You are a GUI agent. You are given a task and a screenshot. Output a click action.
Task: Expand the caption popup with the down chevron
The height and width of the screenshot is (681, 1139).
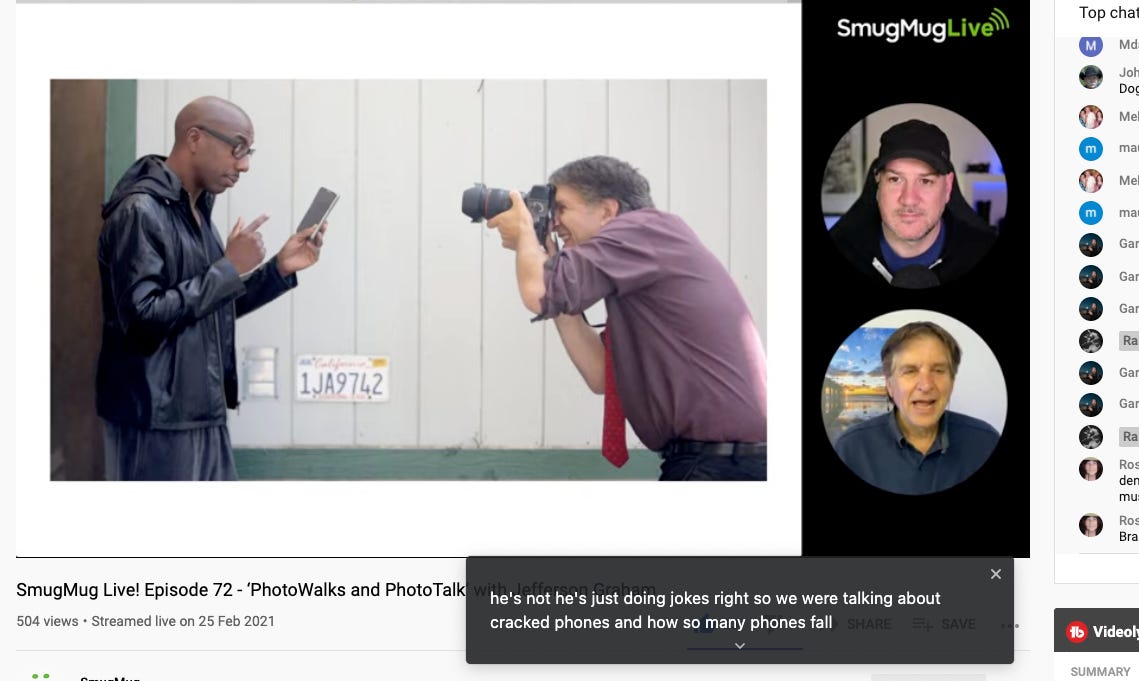coord(739,645)
